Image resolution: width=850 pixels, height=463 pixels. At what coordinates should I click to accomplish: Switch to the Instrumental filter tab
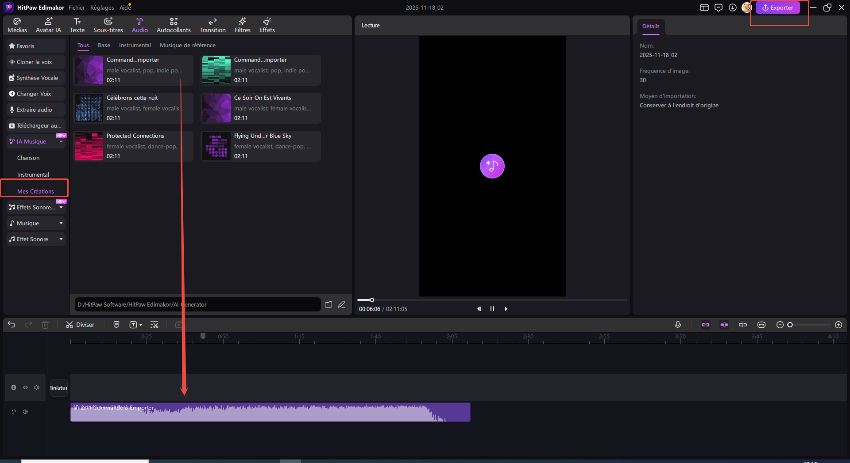[x=135, y=45]
